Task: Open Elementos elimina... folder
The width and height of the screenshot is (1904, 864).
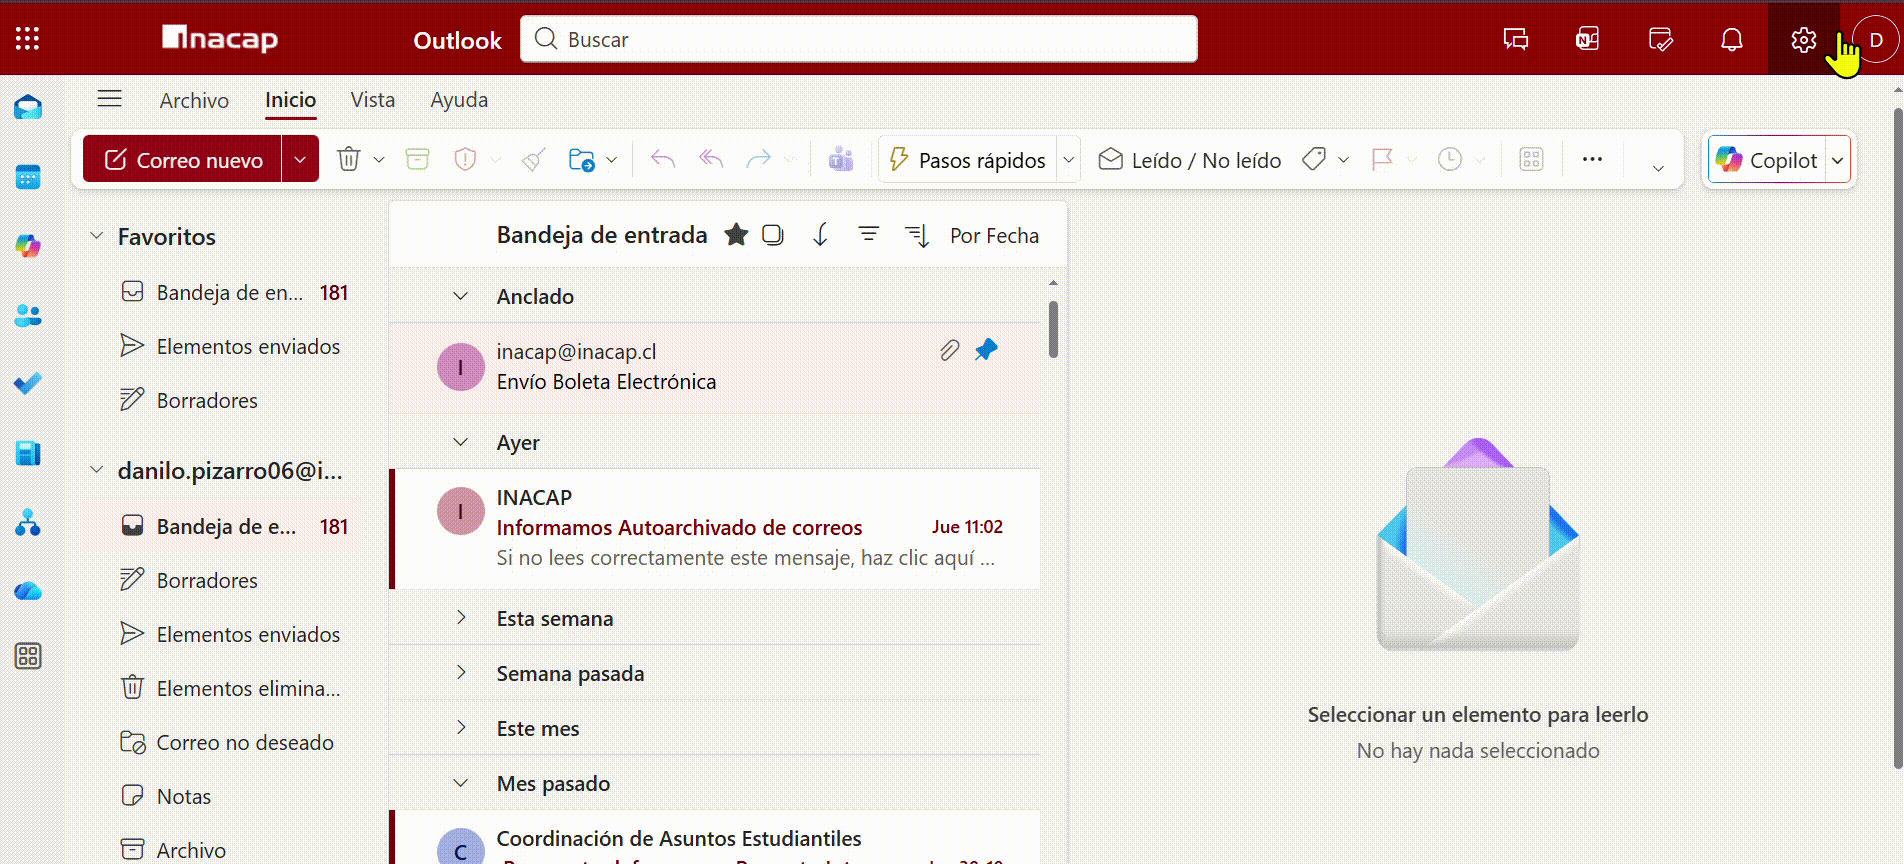Action: 230,688
